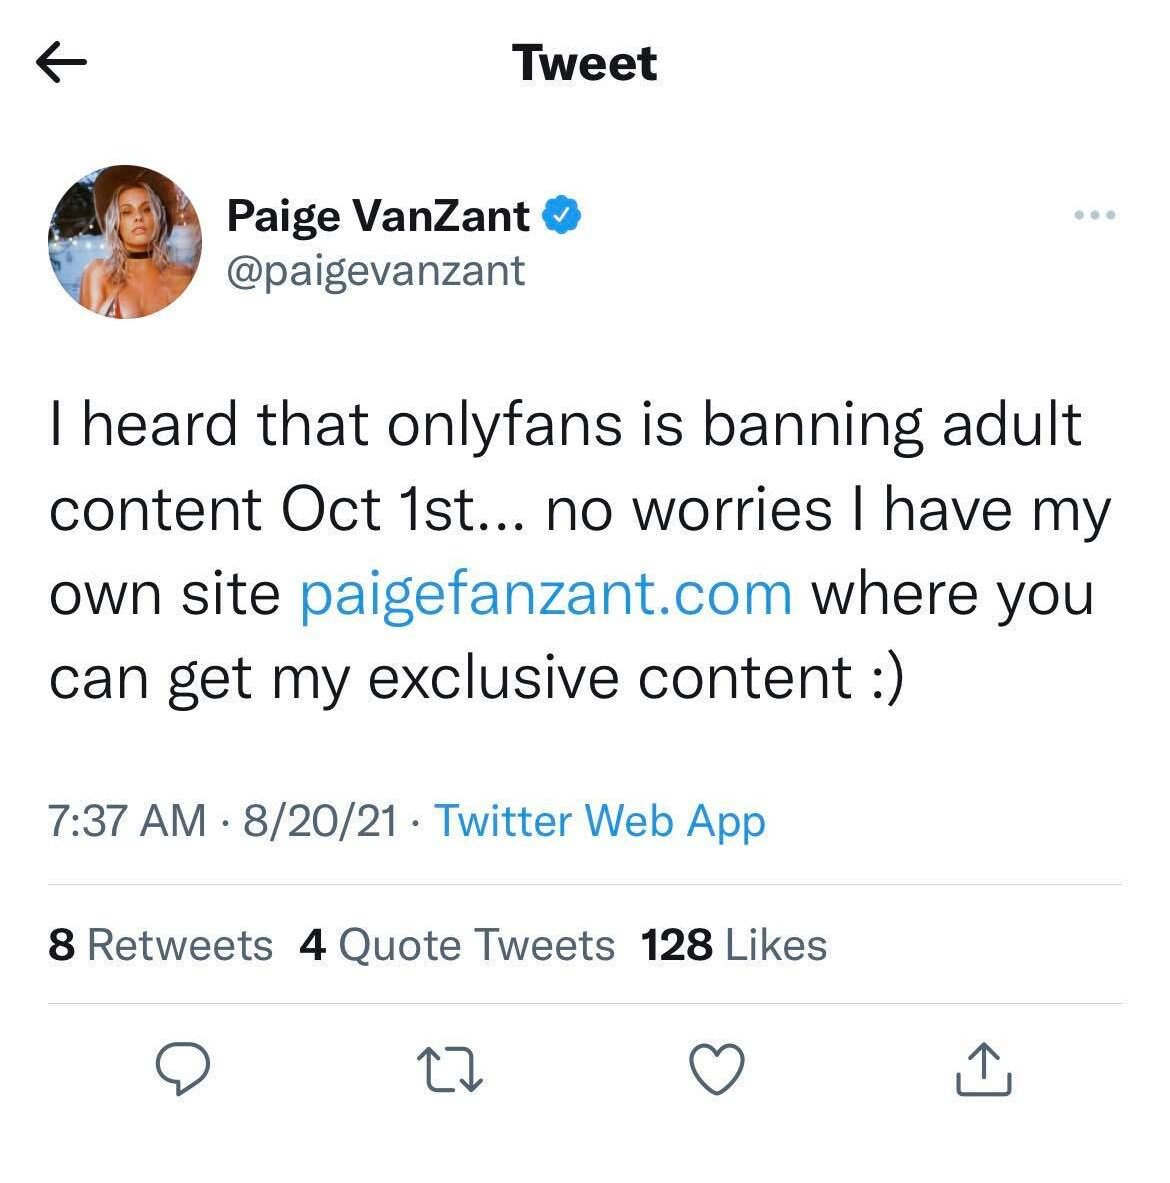The height and width of the screenshot is (1183, 1170).
Task: Click the 7:37 AM timestamp
Action: tap(127, 821)
